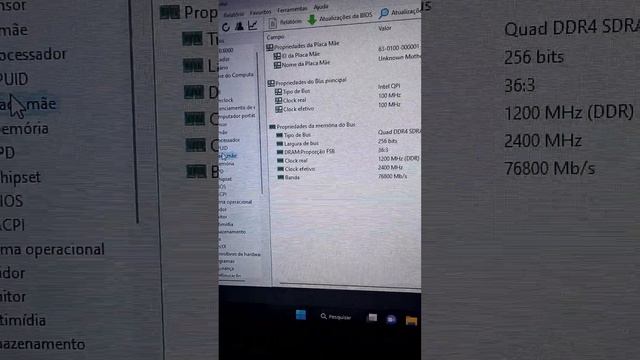Select Computador portátil in sidebar tree
Viewport: 640px width, 360px height.
237,116
